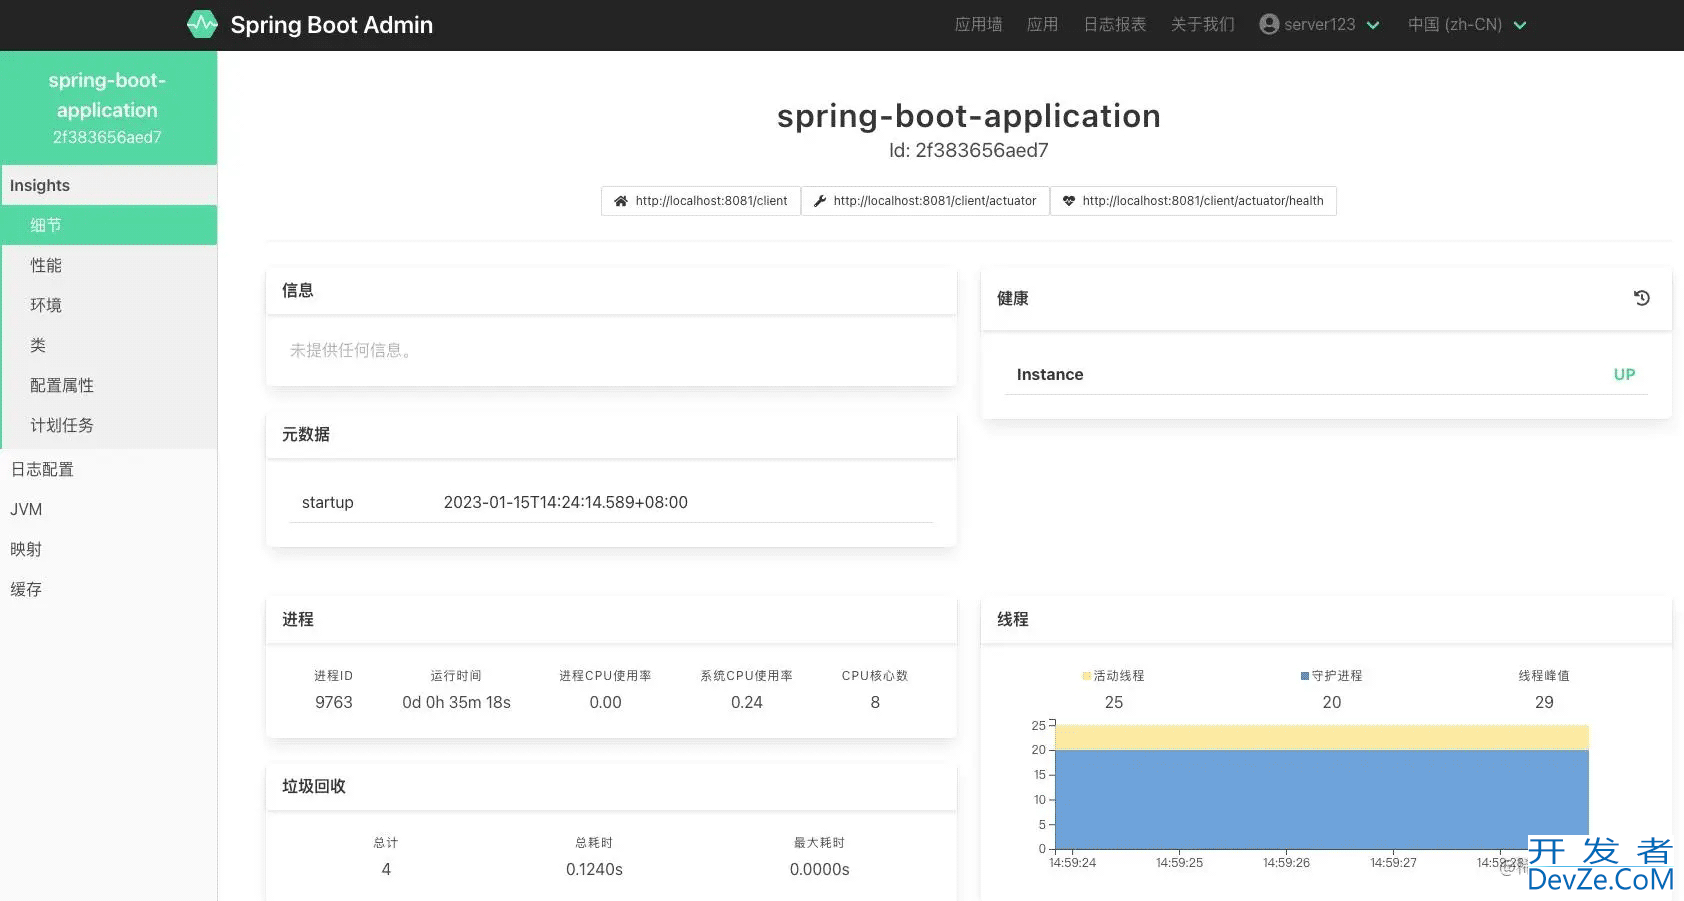
Task: Click the home icon of client URL
Action: point(621,201)
